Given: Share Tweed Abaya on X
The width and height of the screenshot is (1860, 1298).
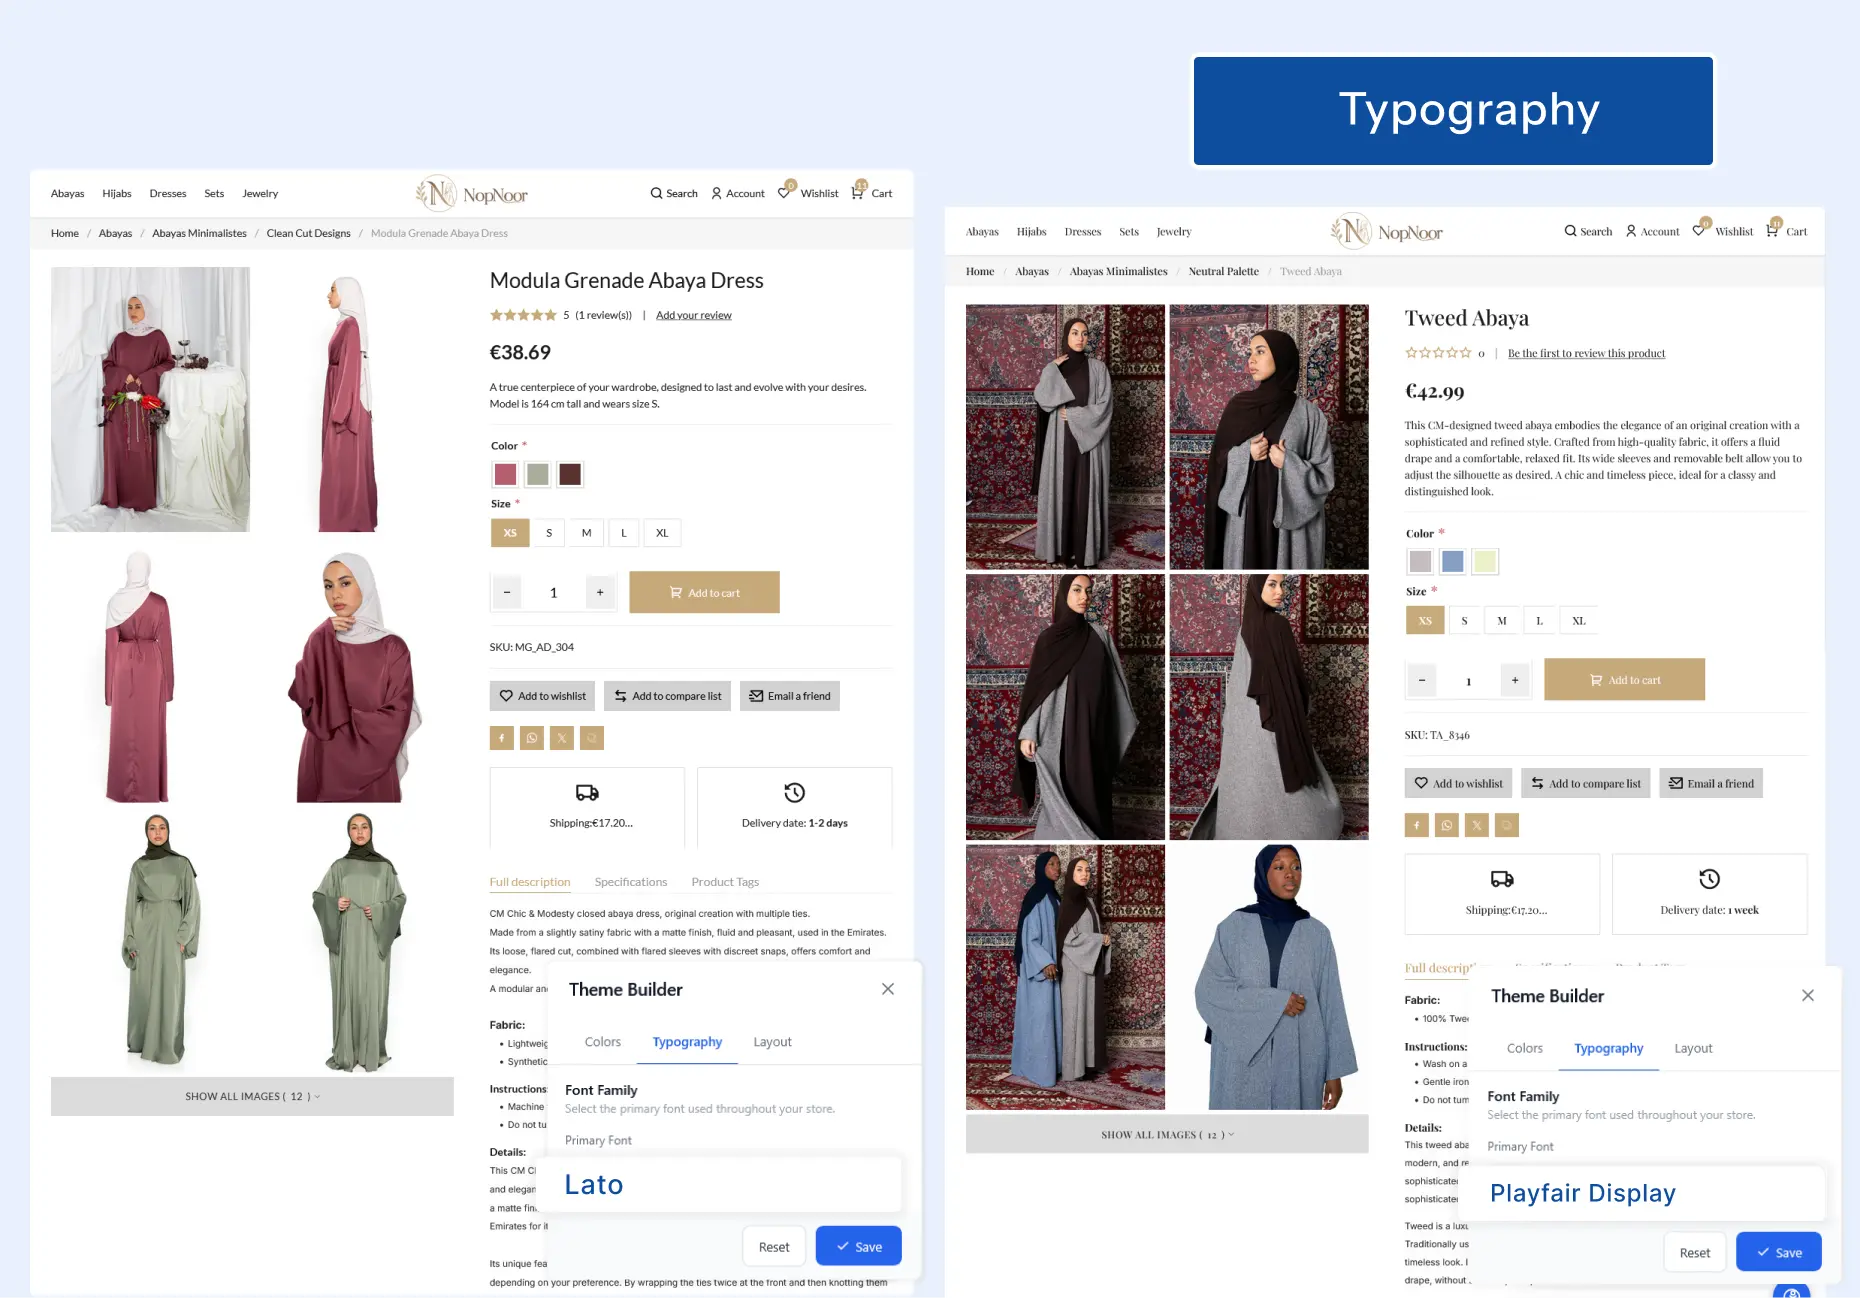Looking at the screenshot, I should click(x=1476, y=825).
